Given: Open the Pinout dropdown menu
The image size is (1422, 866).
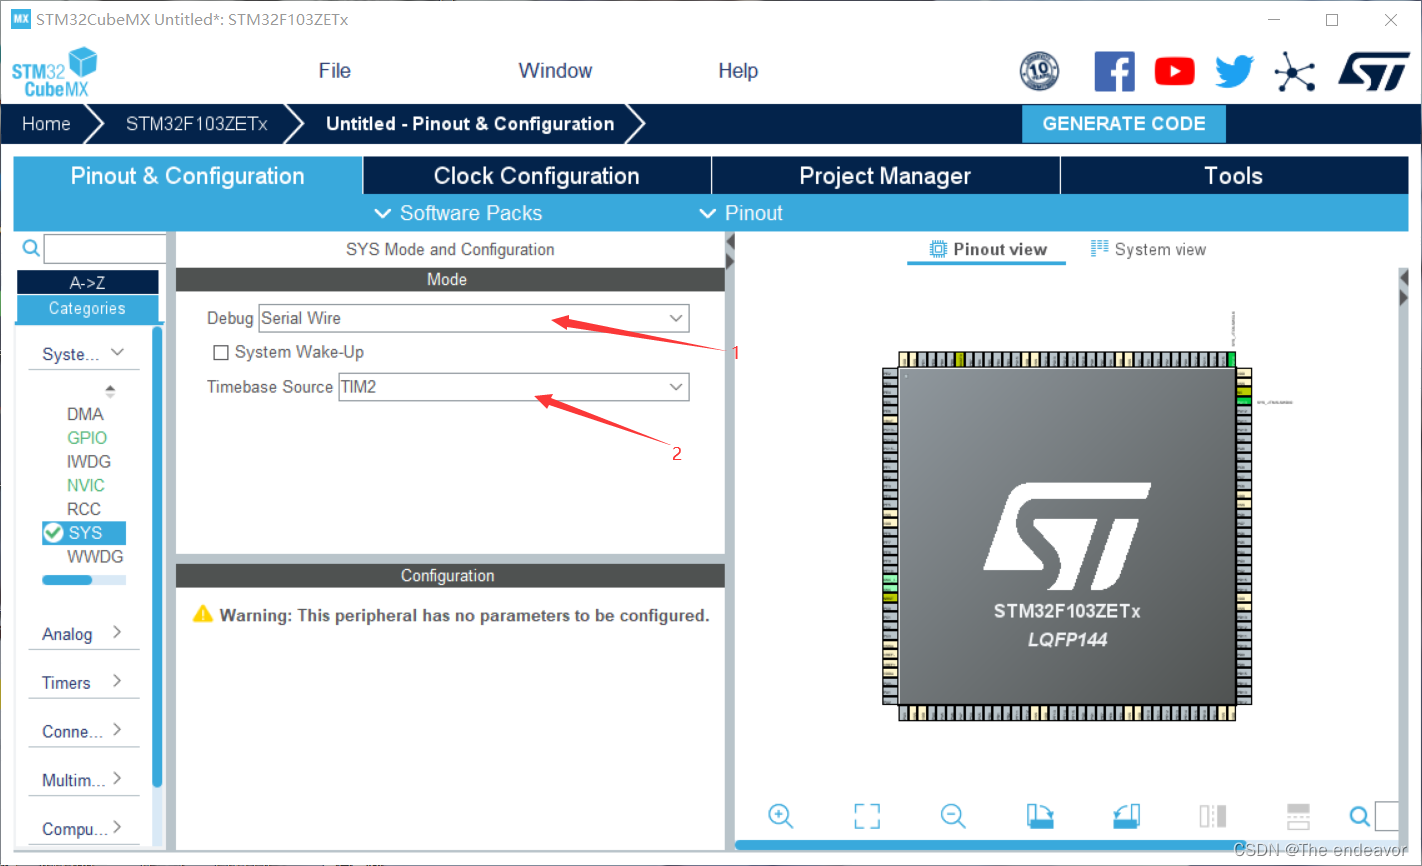Looking at the screenshot, I should pos(741,213).
